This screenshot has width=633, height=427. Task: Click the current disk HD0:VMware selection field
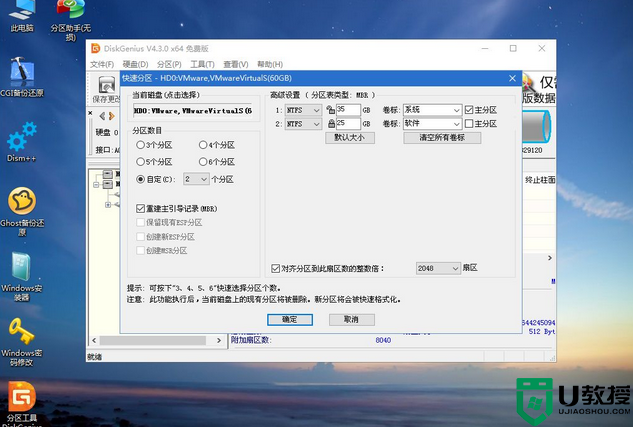pos(192,111)
